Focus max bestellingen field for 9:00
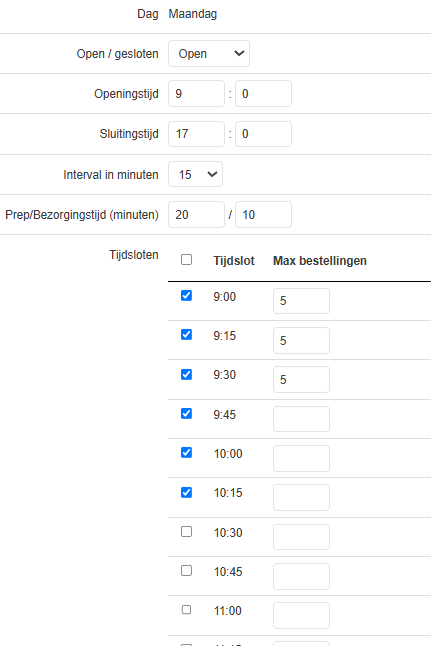This screenshot has height=646, width=431. coord(301,301)
